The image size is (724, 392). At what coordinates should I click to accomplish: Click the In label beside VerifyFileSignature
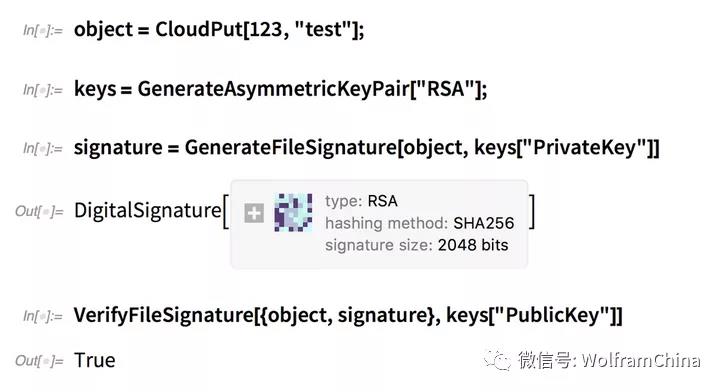[x=43, y=317]
